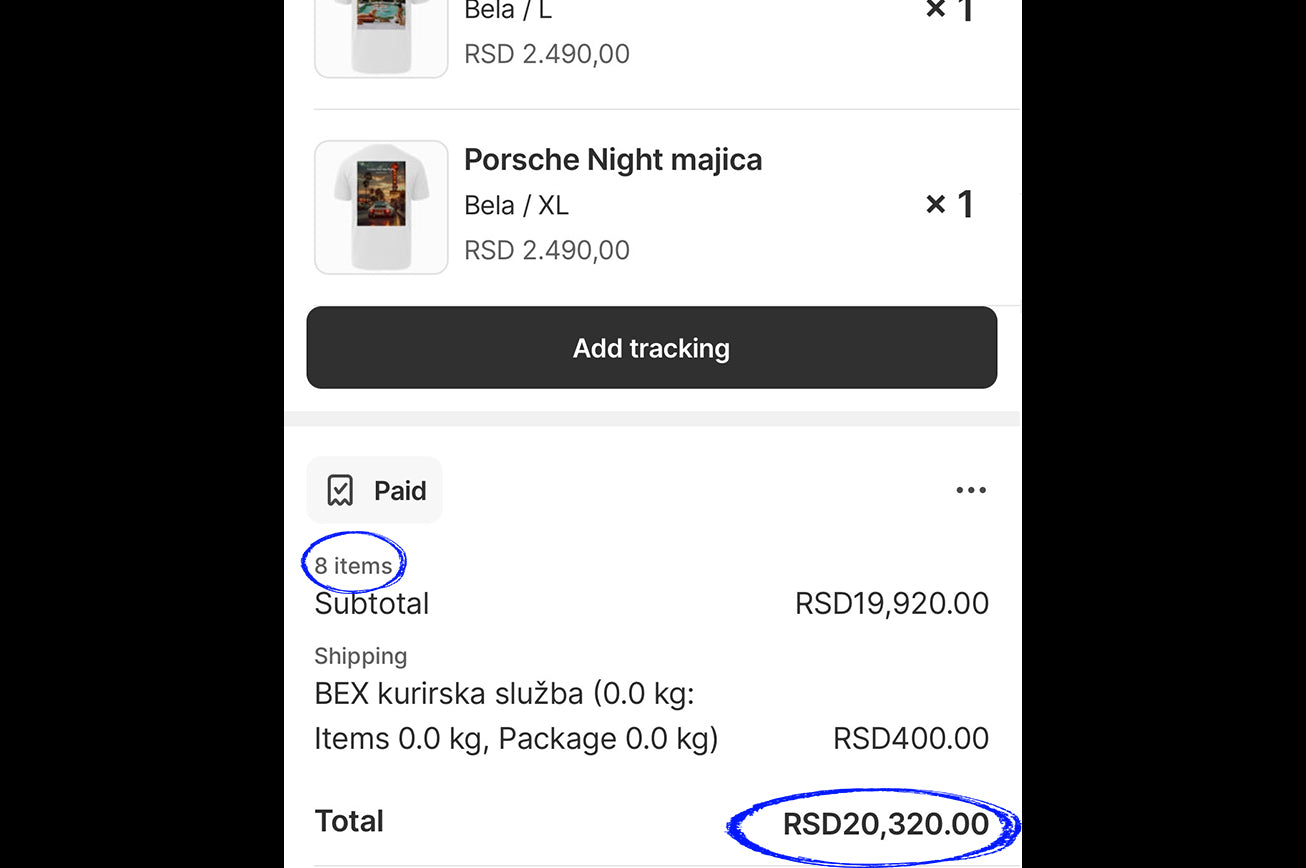This screenshot has width=1306, height=868.
Task: Select the Subtotal label
Action: [x=372, y=604]
